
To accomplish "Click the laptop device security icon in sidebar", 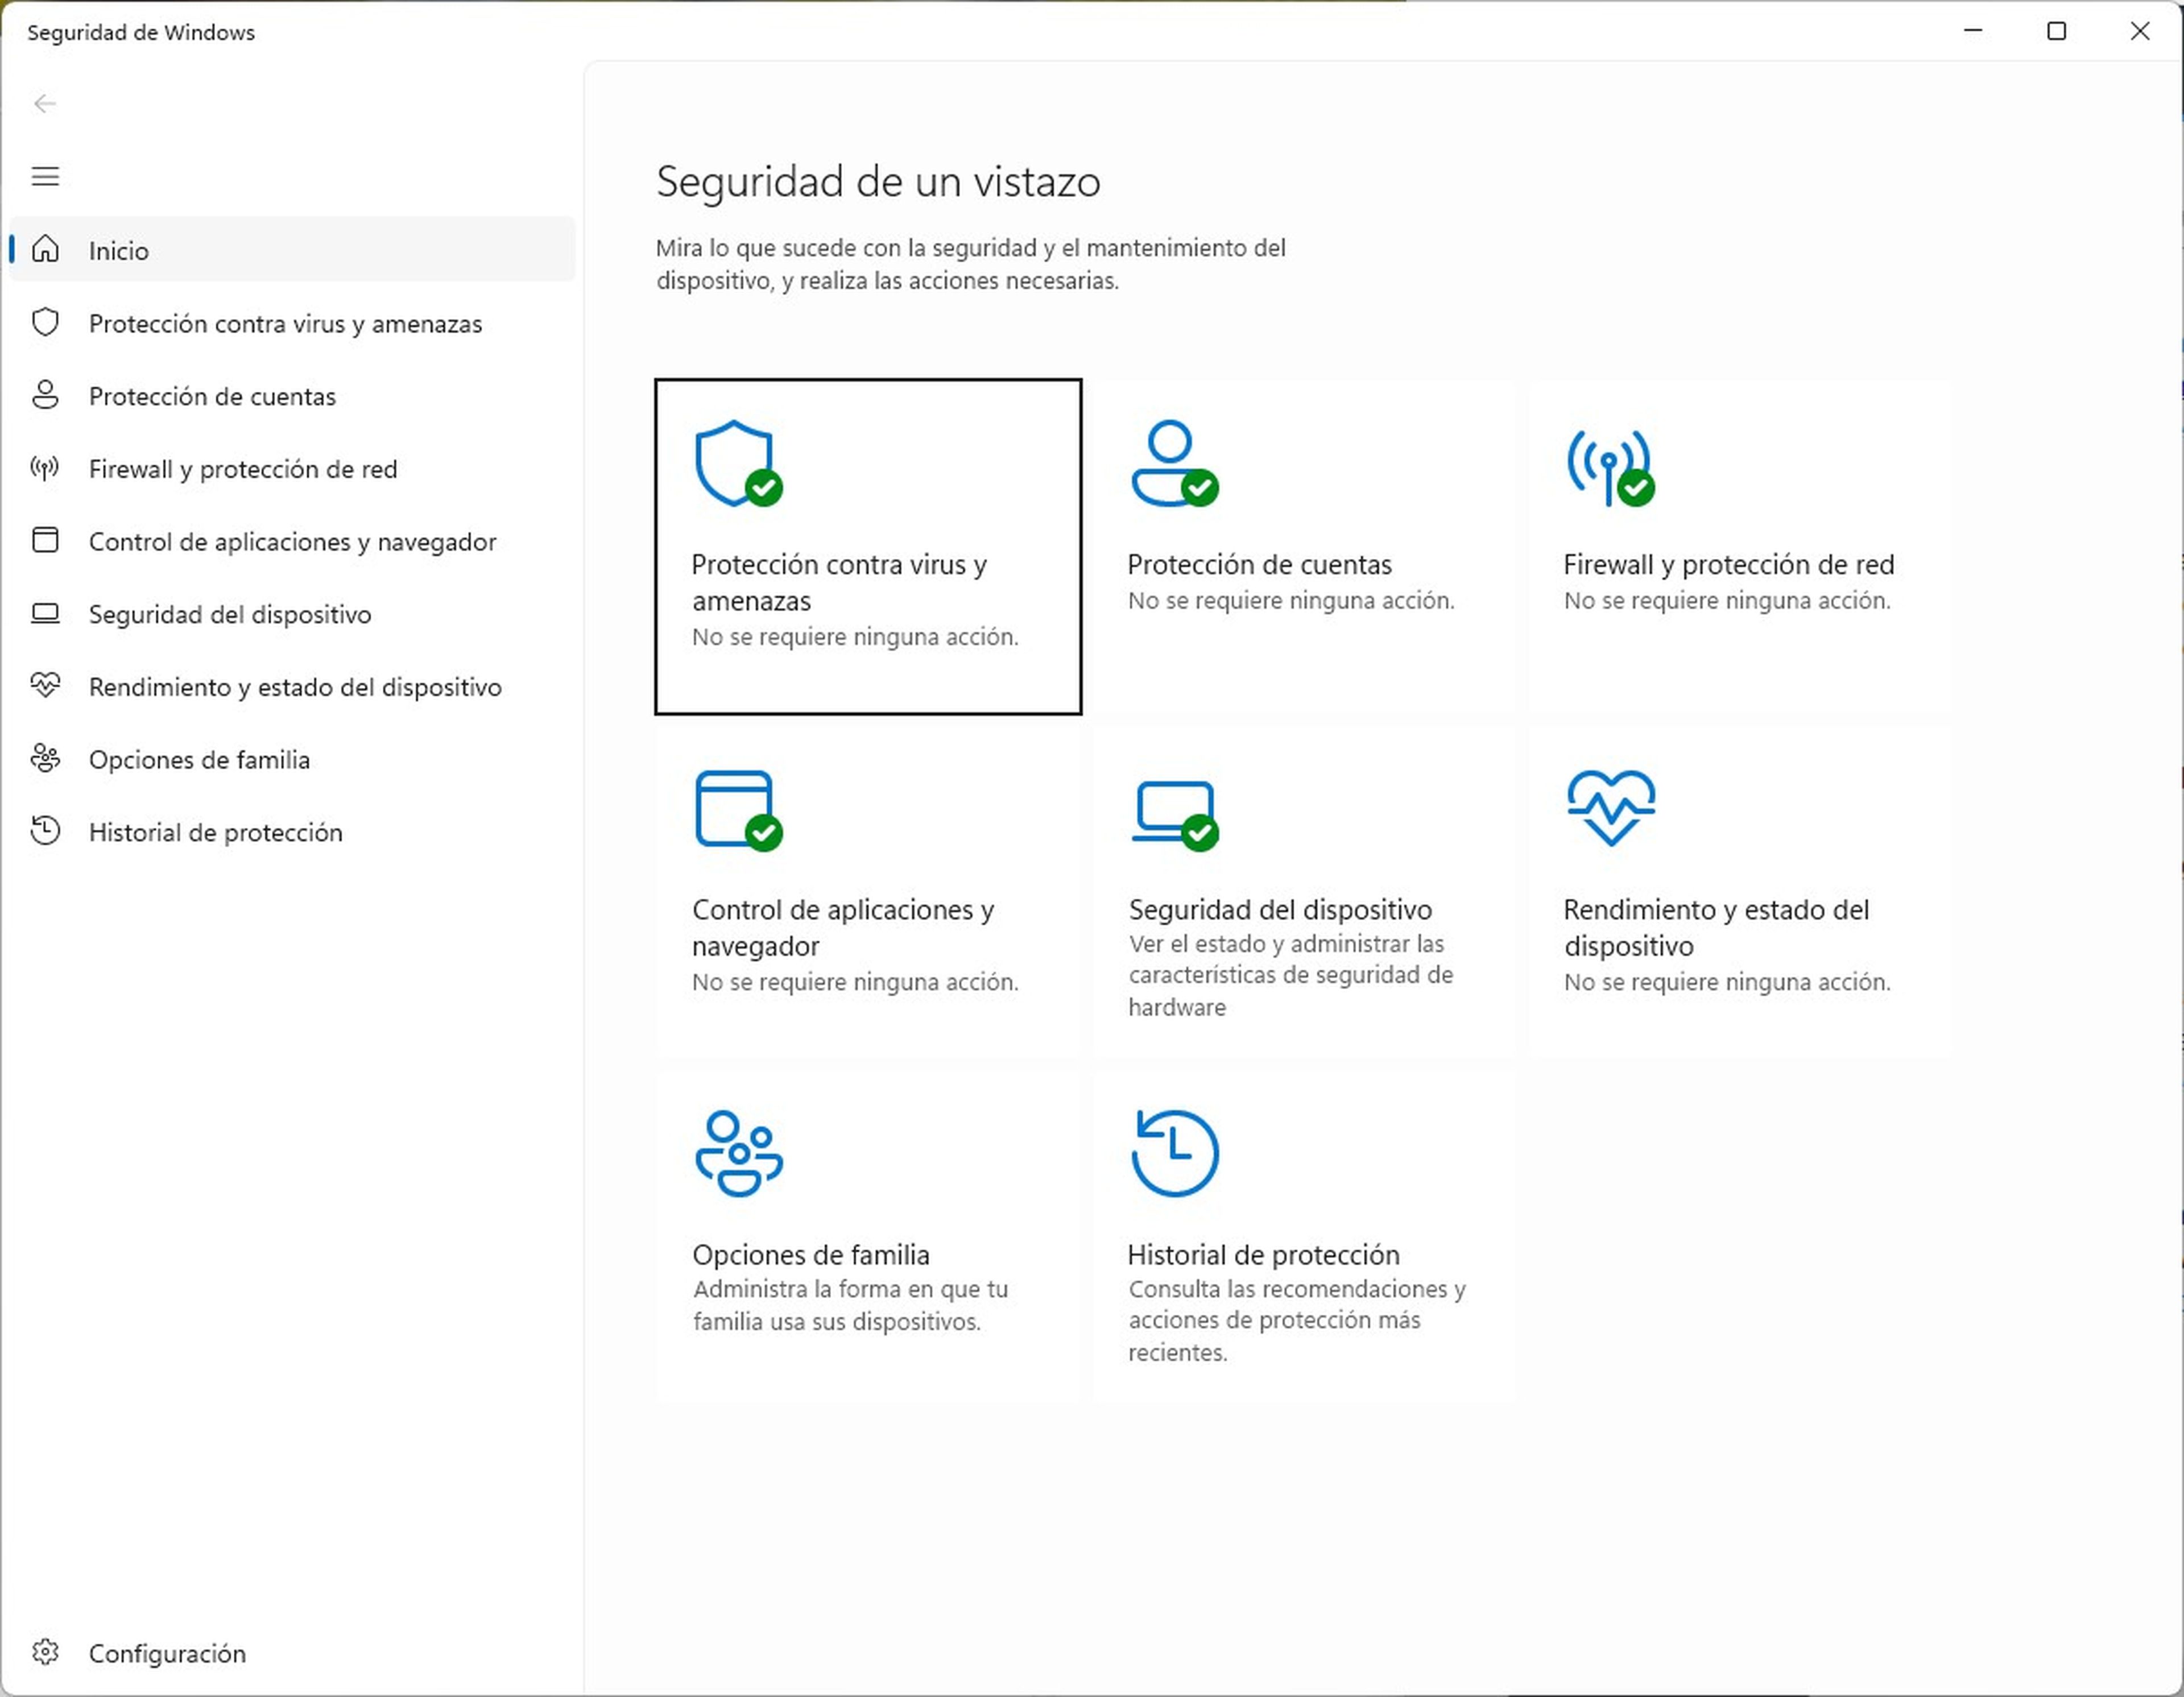I will coord(45,613).
